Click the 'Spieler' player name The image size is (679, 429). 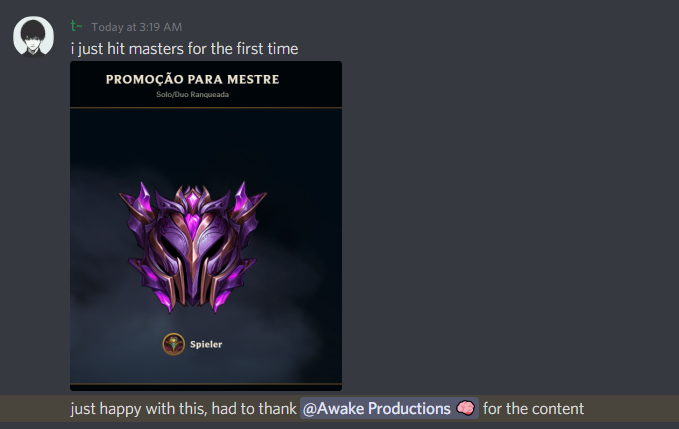(x=206, y=345)
